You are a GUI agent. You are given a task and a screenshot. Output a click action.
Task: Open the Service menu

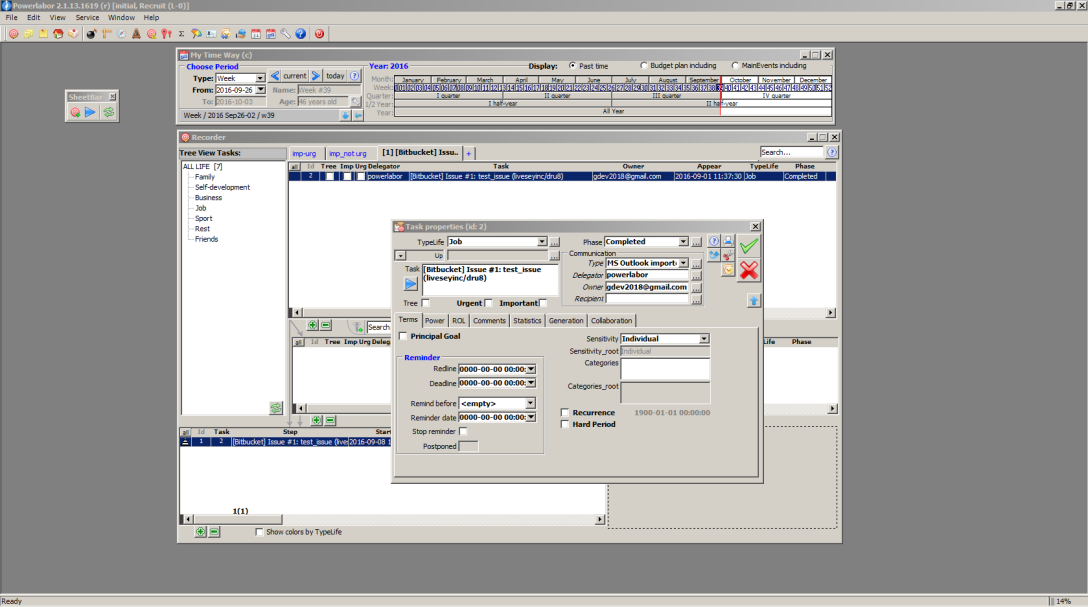click(x=87, y=17)
